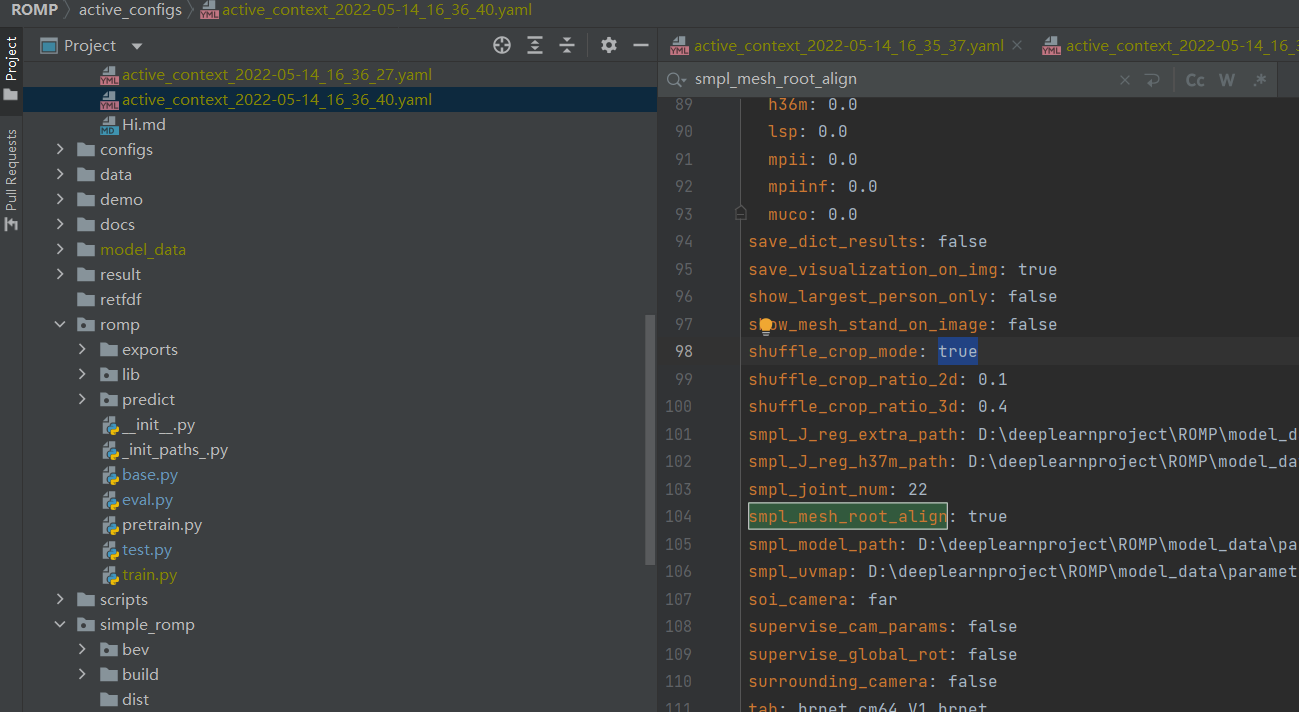1299x712 pixels.
Task: Open the Project tool window from left sidebar
Action: [12, 60]
